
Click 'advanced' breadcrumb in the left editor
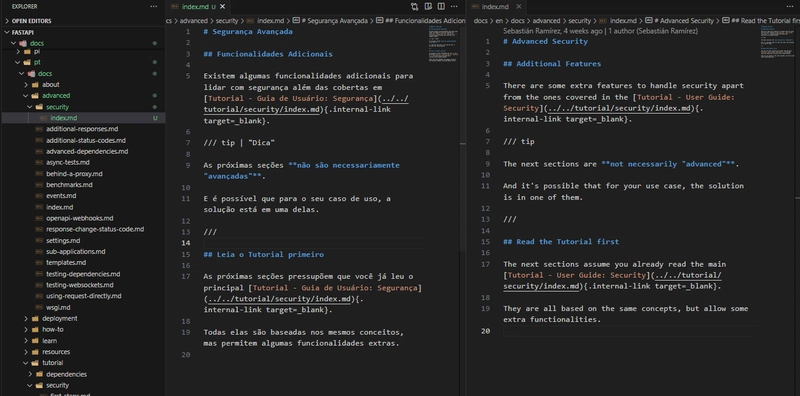pos(194,21)
